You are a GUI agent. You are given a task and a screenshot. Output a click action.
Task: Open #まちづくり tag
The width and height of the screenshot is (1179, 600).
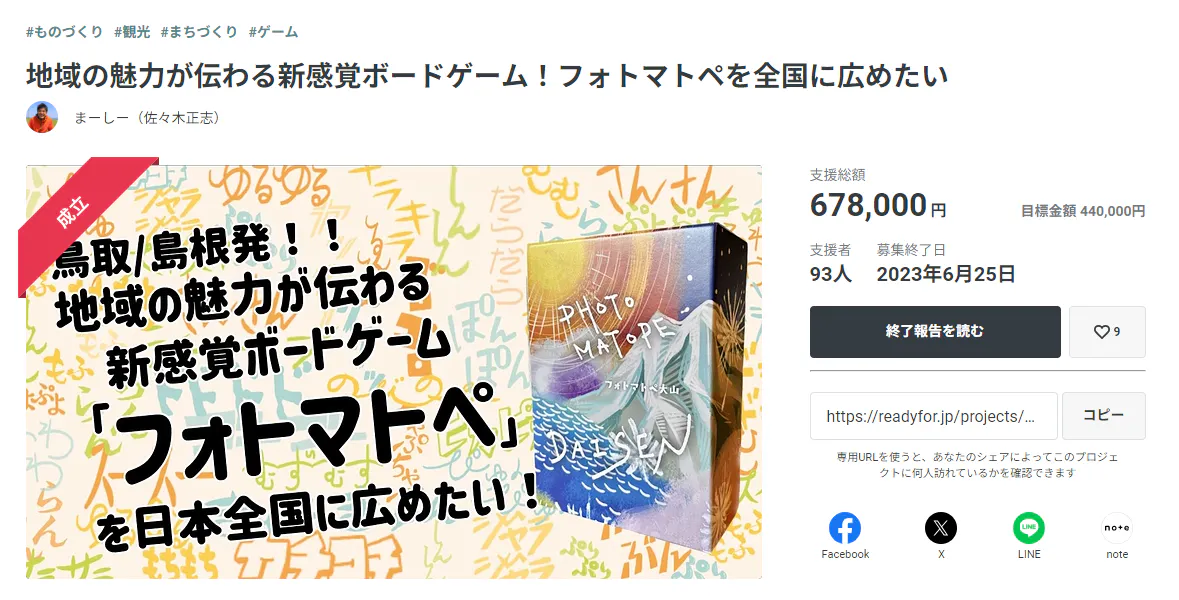tap(199, 32)
